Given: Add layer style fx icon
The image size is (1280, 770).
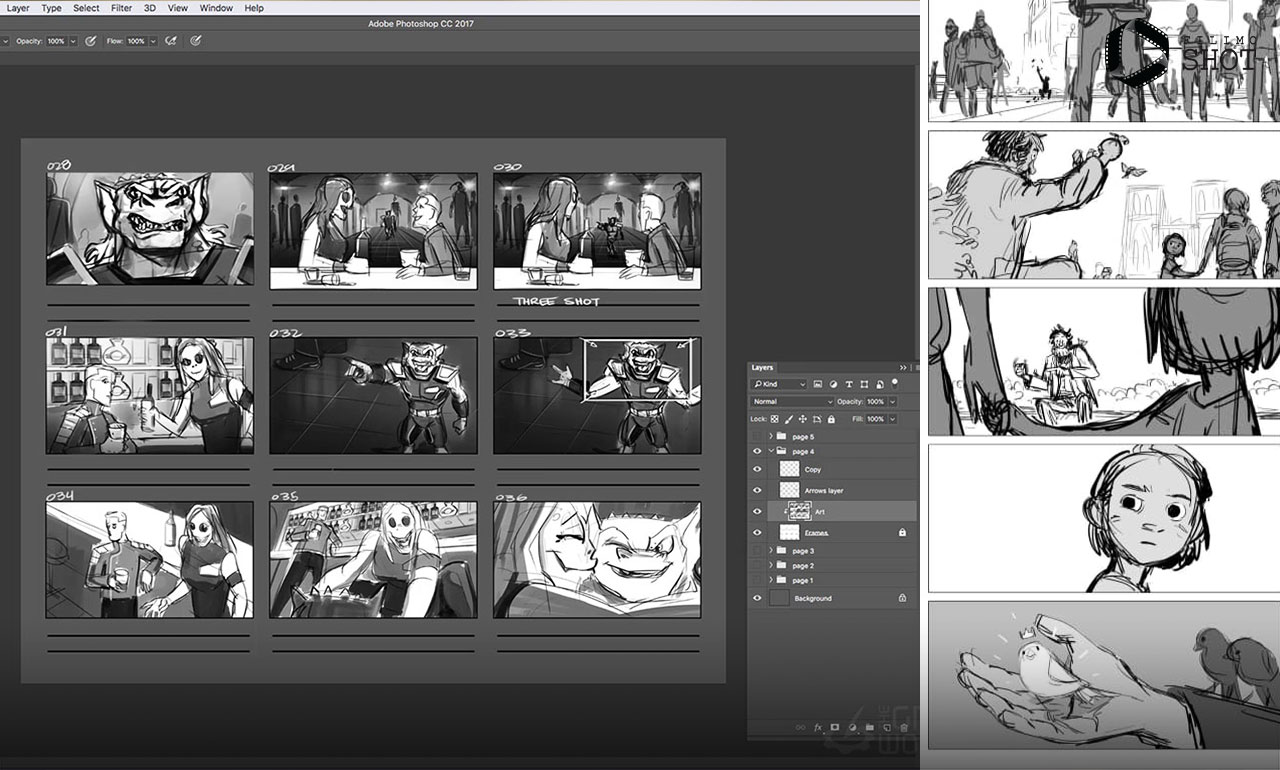Looking at the screenshot, I should click(x=817, y=727).
